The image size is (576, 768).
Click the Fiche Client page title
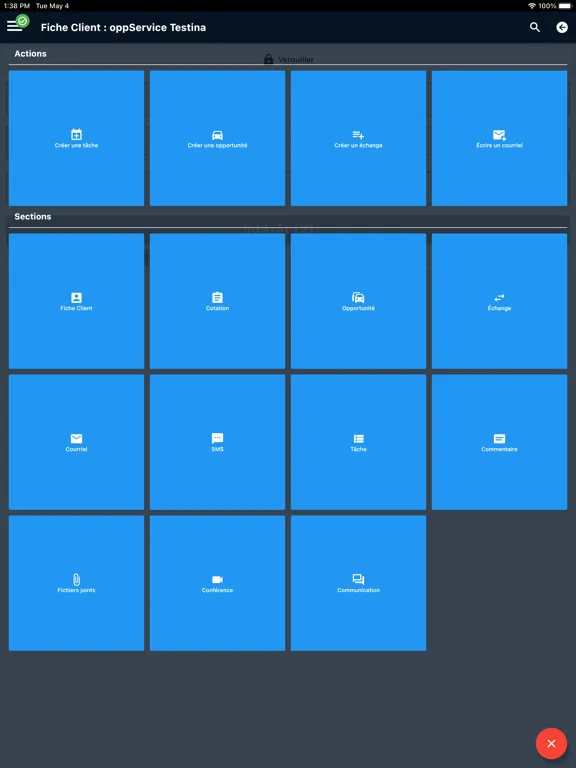tap(123, 27)
